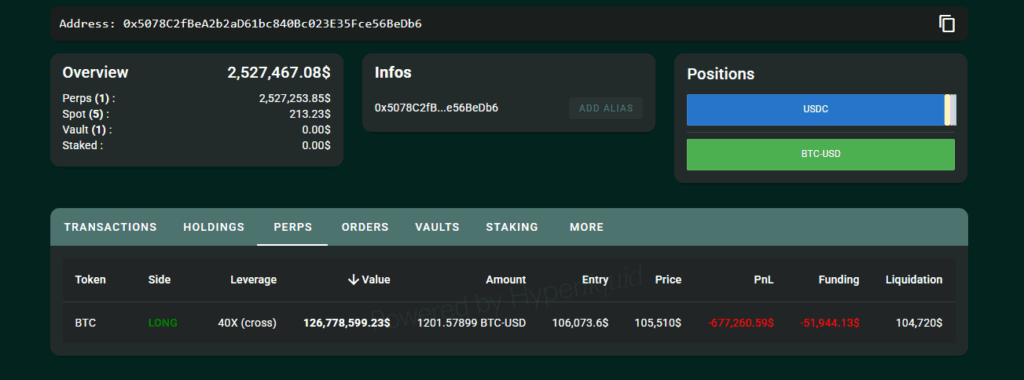Screen dimensions: 1024x380
Task: Click the BTC token cell in the row
Action: (86, 323)
